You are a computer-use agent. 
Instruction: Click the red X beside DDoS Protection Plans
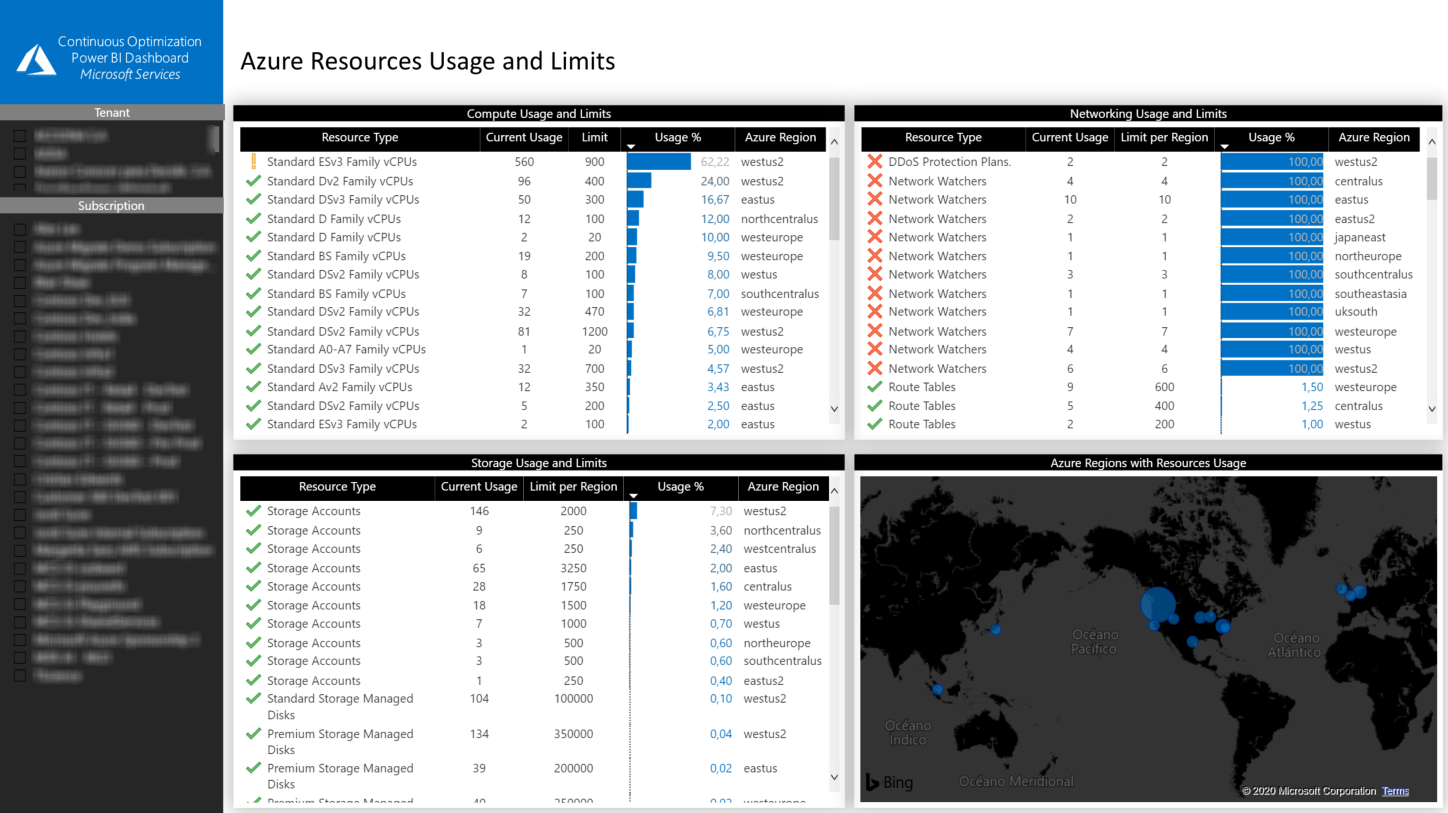[x=875, y=161]
